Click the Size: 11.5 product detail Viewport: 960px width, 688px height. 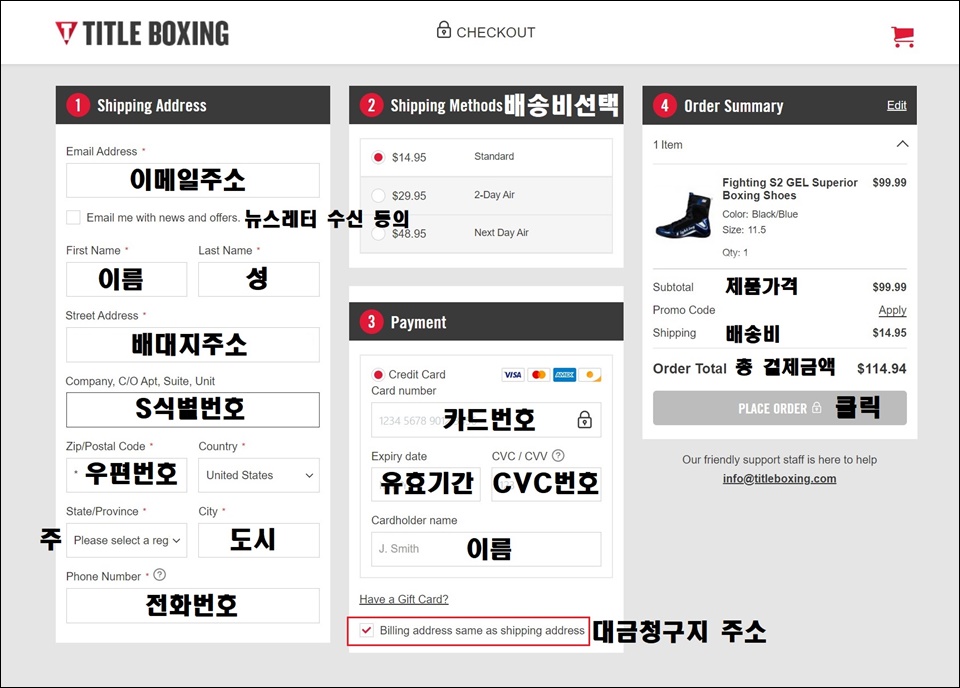744,230
